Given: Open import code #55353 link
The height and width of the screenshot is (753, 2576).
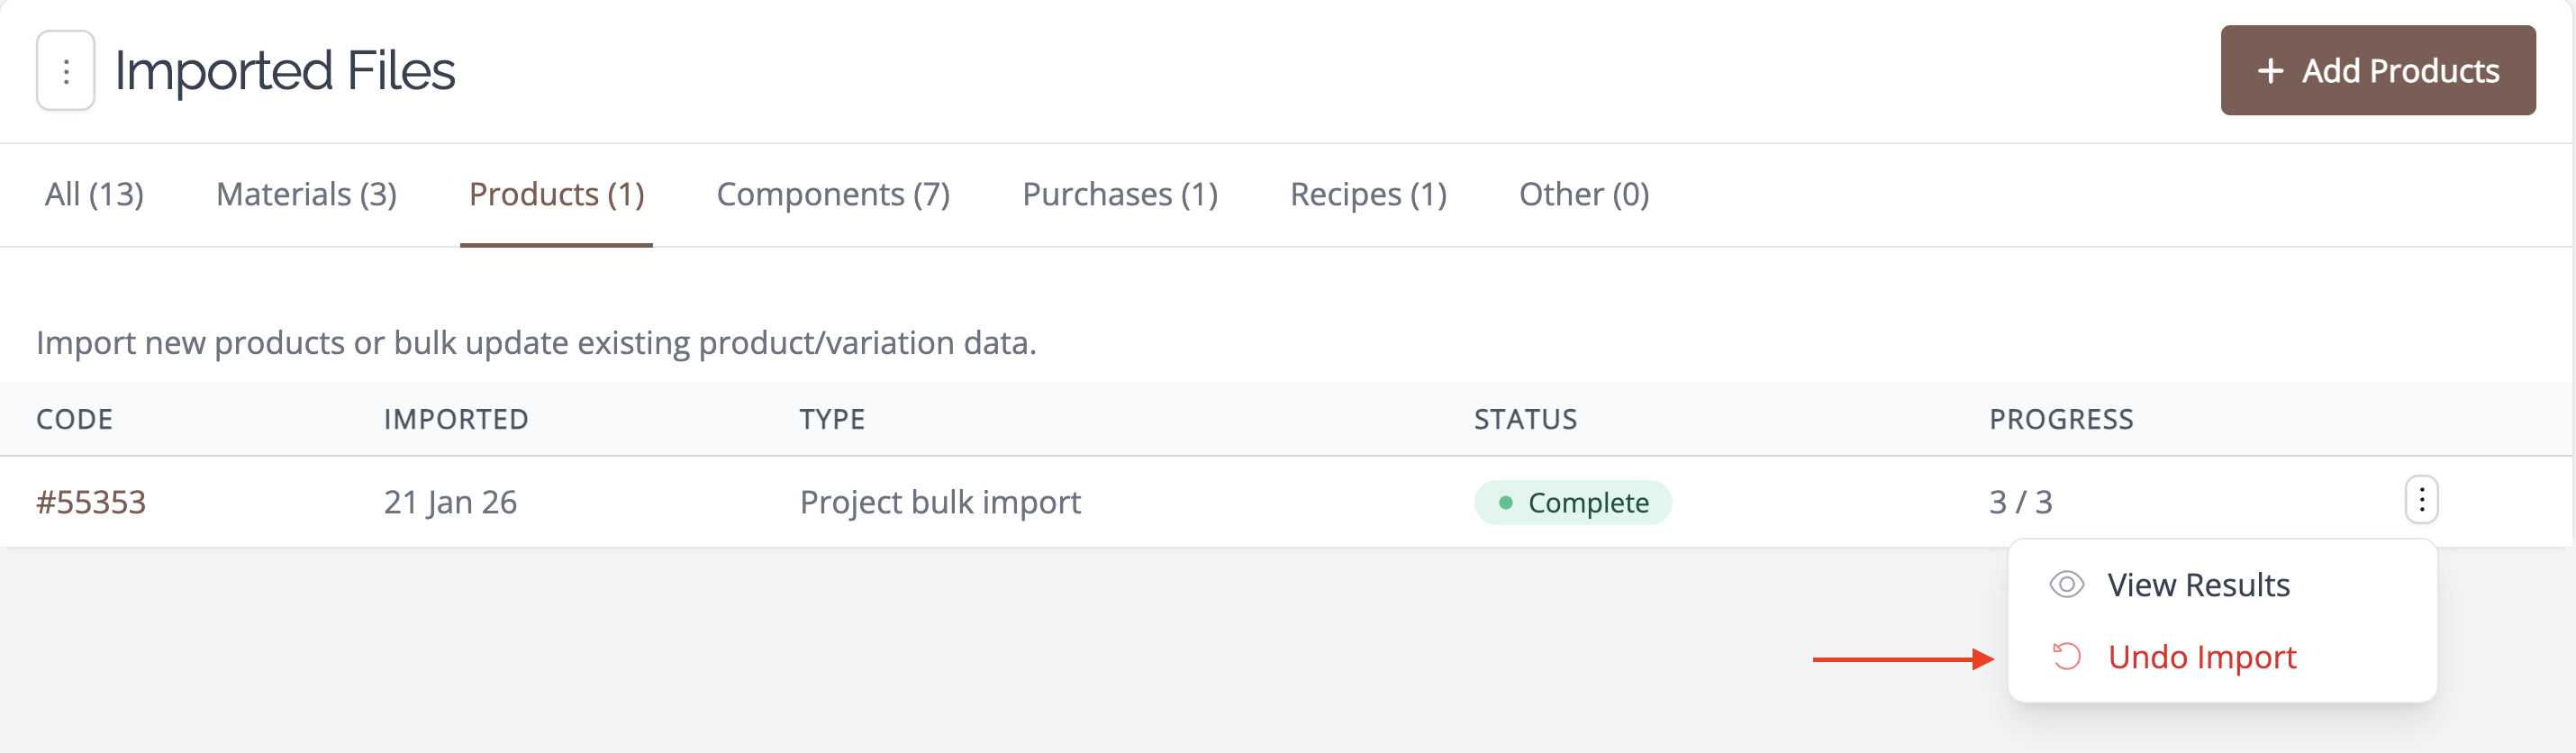Looking at the screenshot, I should pos(91,502).
